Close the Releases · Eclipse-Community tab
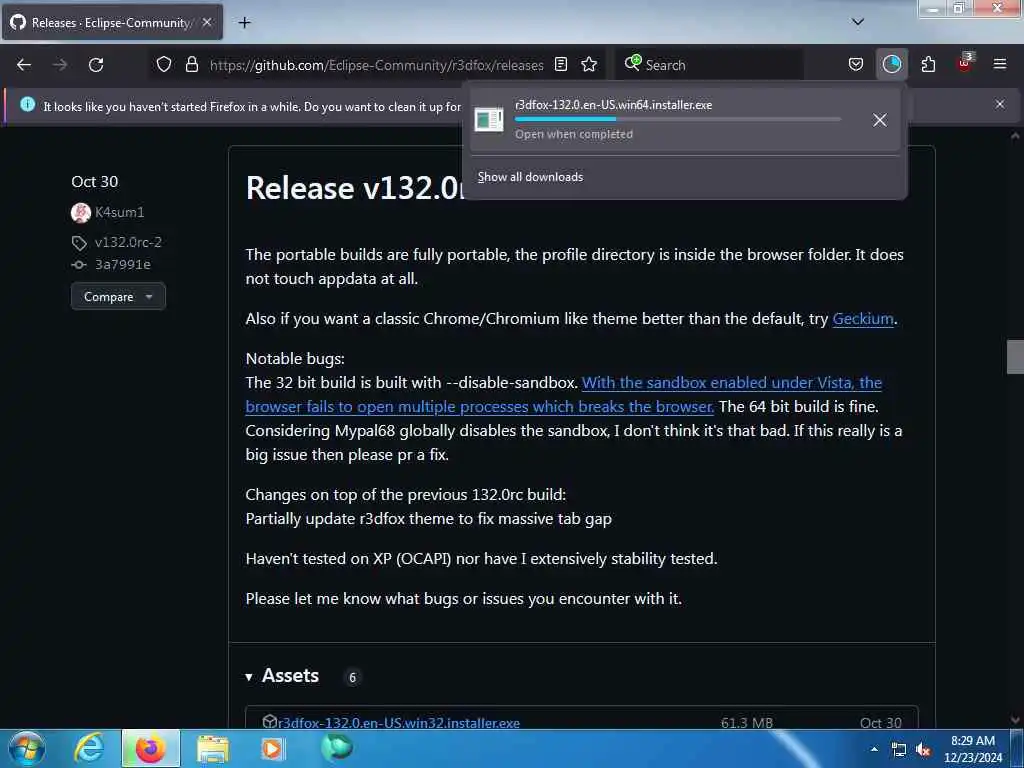Viewport: 1024px width, 768px height. (x=207, y=22)
